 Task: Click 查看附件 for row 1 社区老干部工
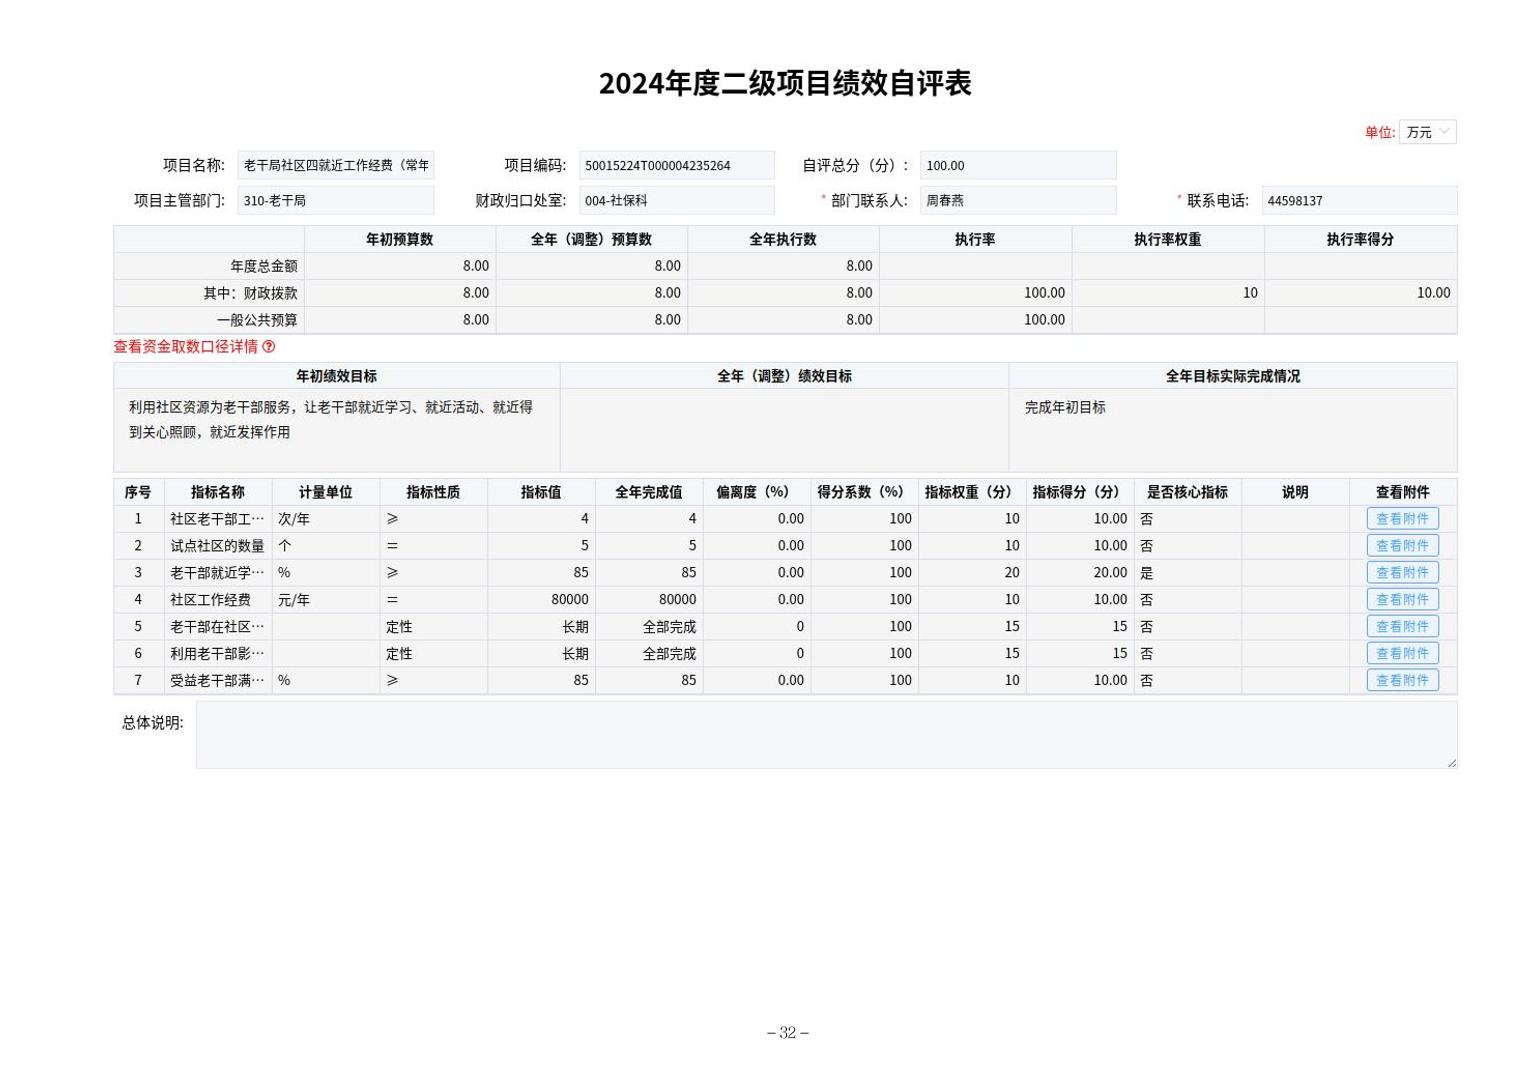click(1402, 518)
